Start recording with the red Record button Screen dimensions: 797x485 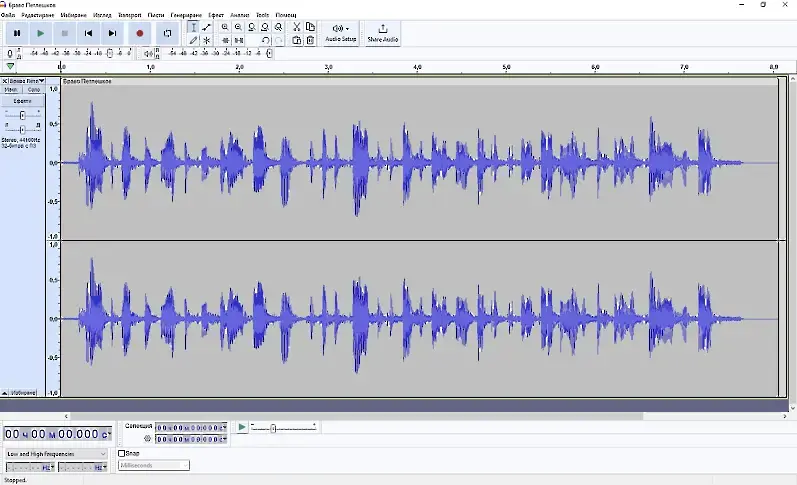click(140, 34)
